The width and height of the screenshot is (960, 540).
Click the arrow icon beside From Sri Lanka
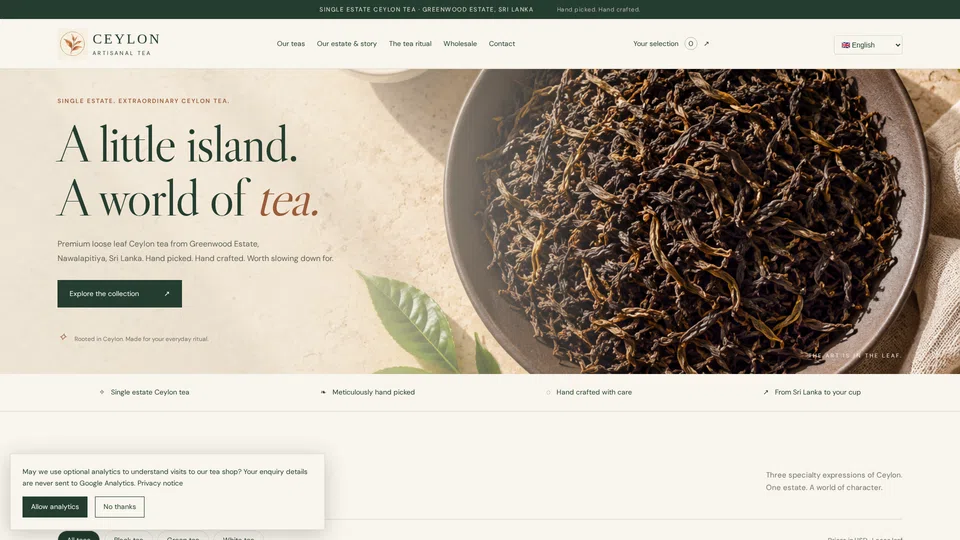pos(765,392)
